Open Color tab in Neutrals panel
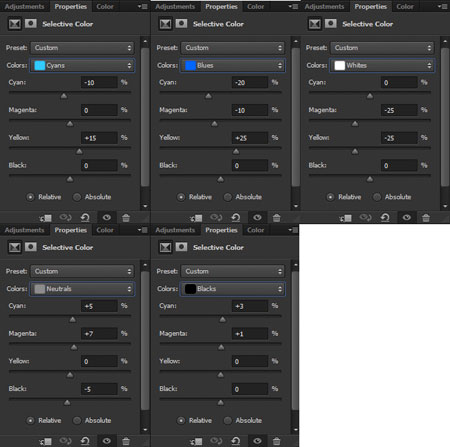 coord(105,230)
